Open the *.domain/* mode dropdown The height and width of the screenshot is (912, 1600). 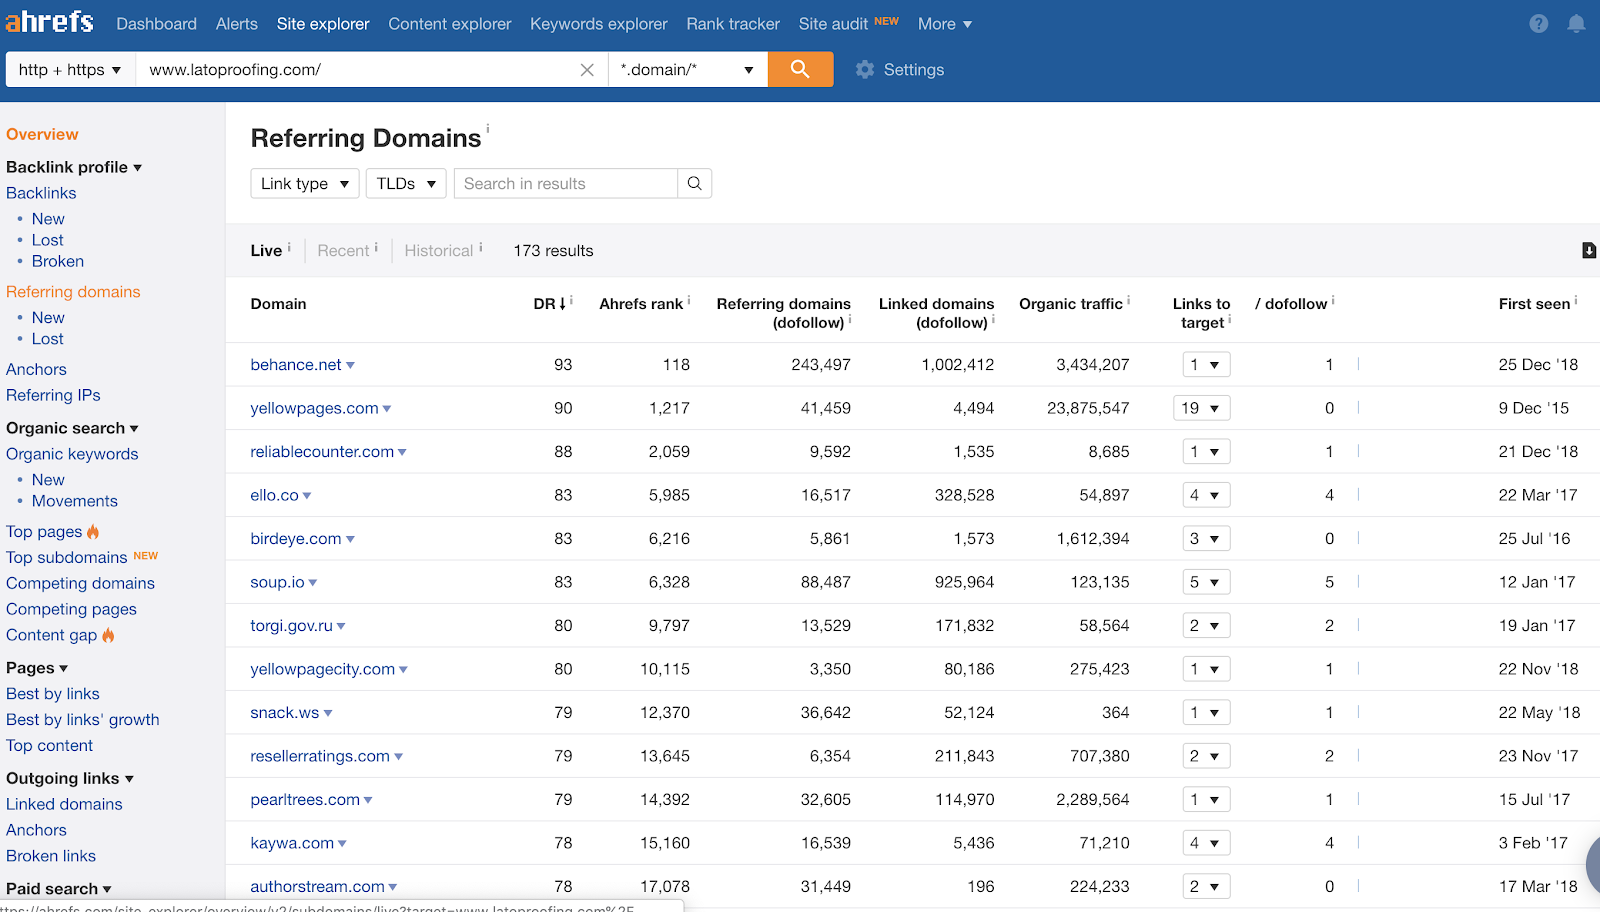coord(687,70)
